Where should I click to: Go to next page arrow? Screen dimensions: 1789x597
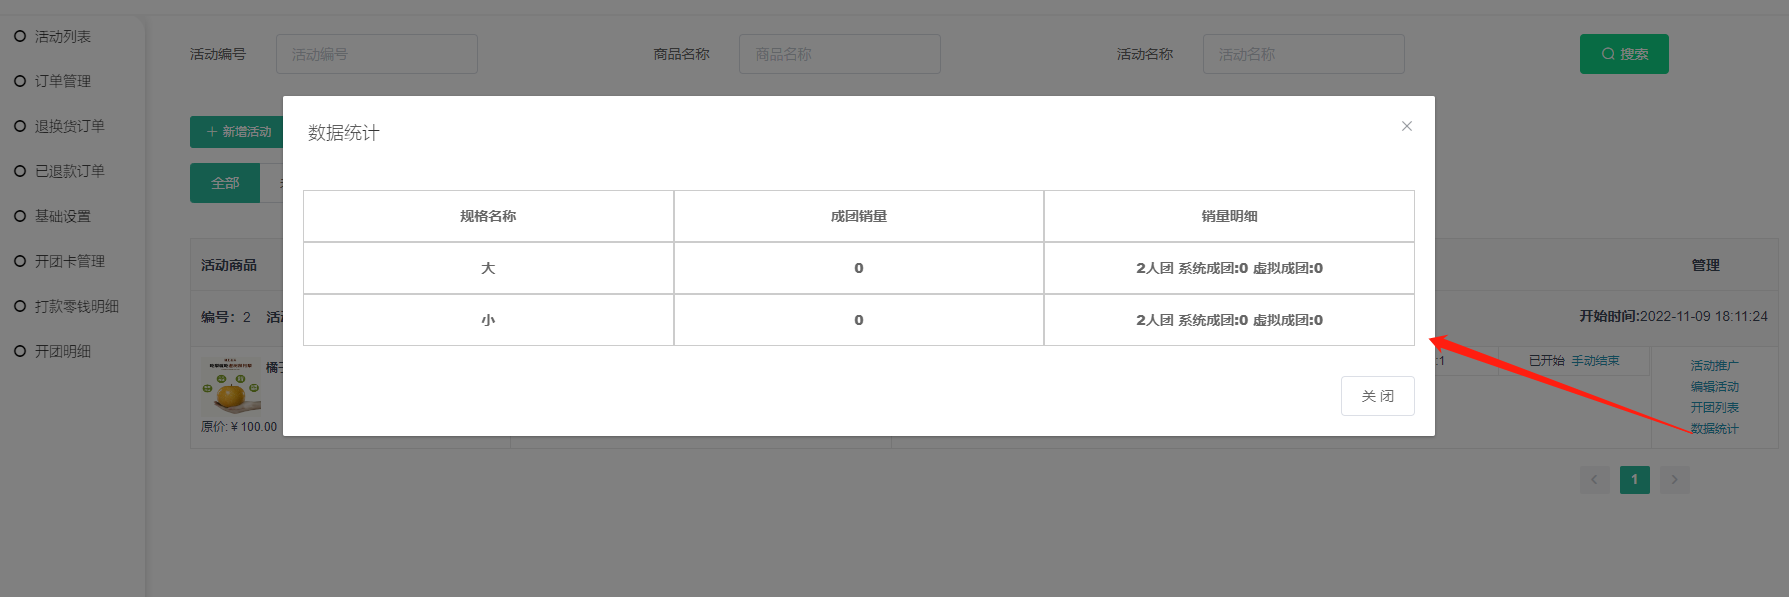pyautogui.click(x=1675, y=479)
